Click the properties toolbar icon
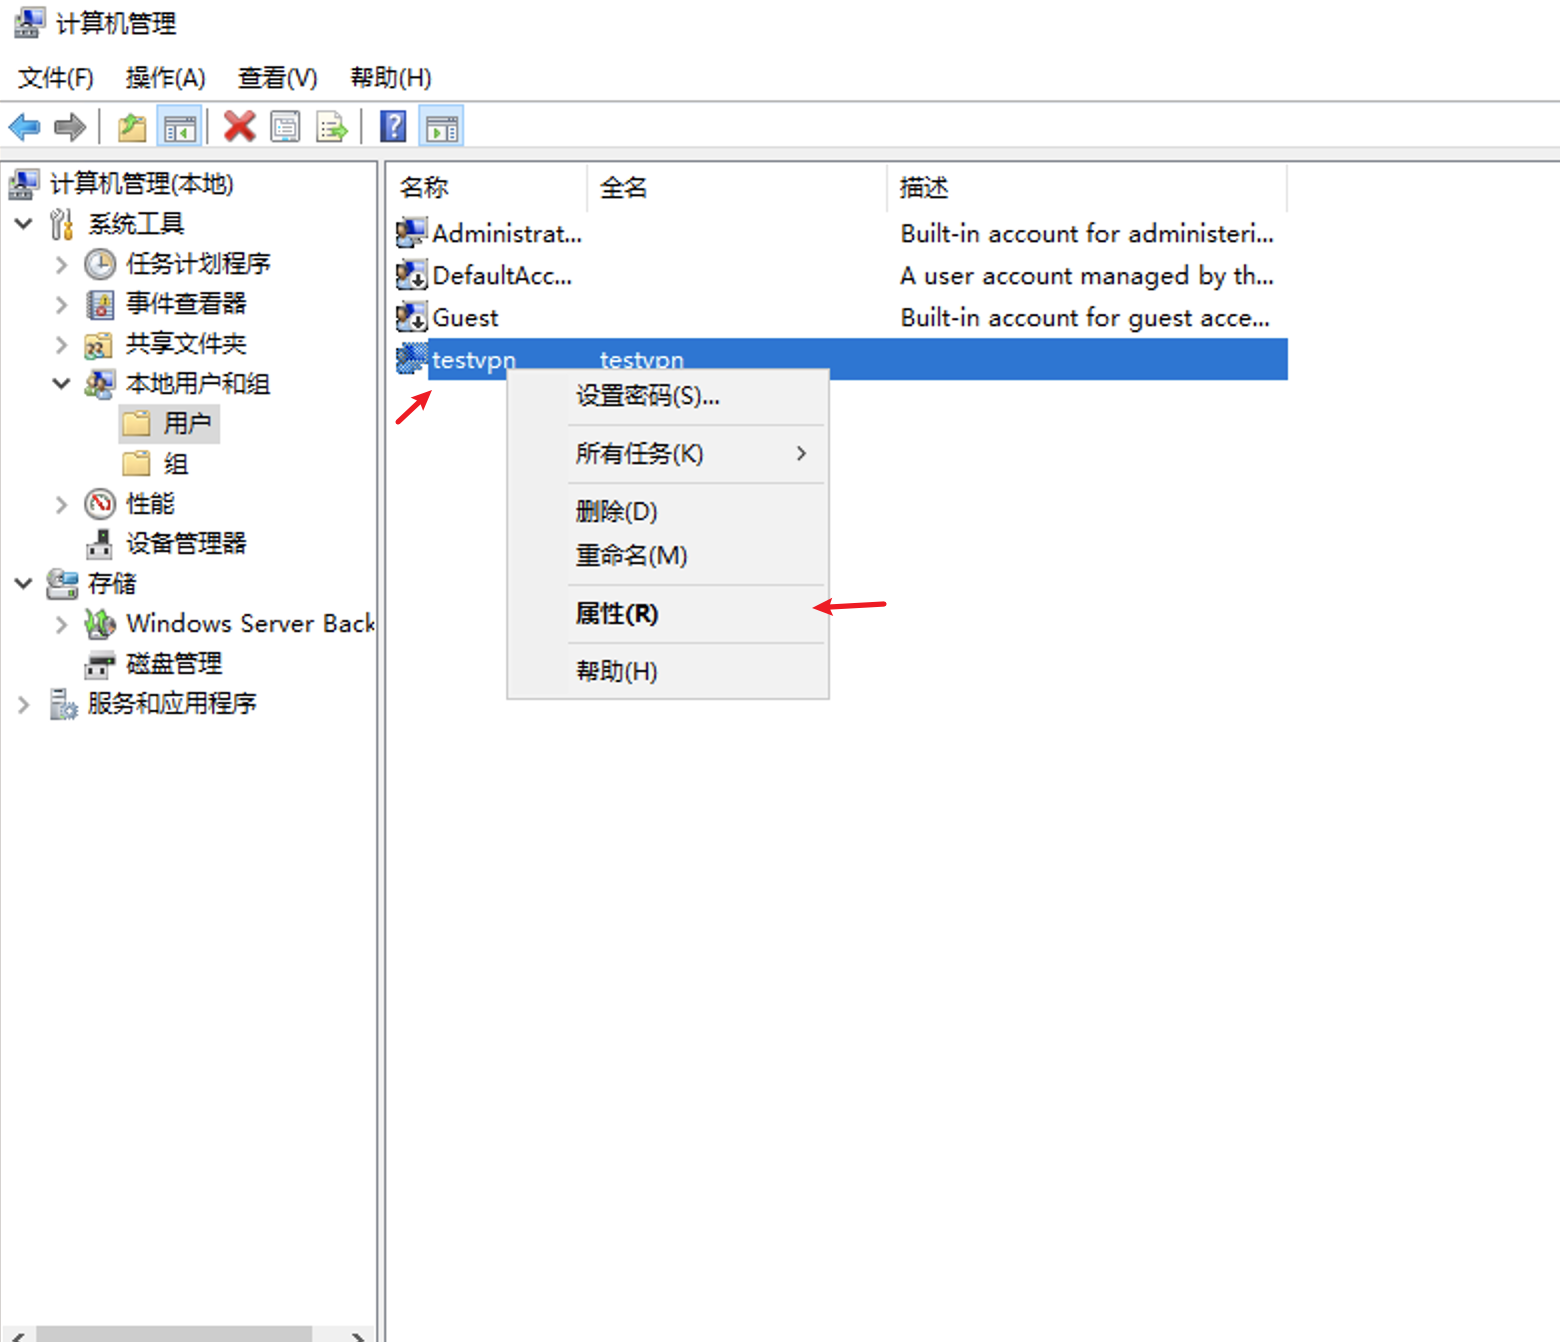The image size is (1560, 1342). tap(285, 126)
